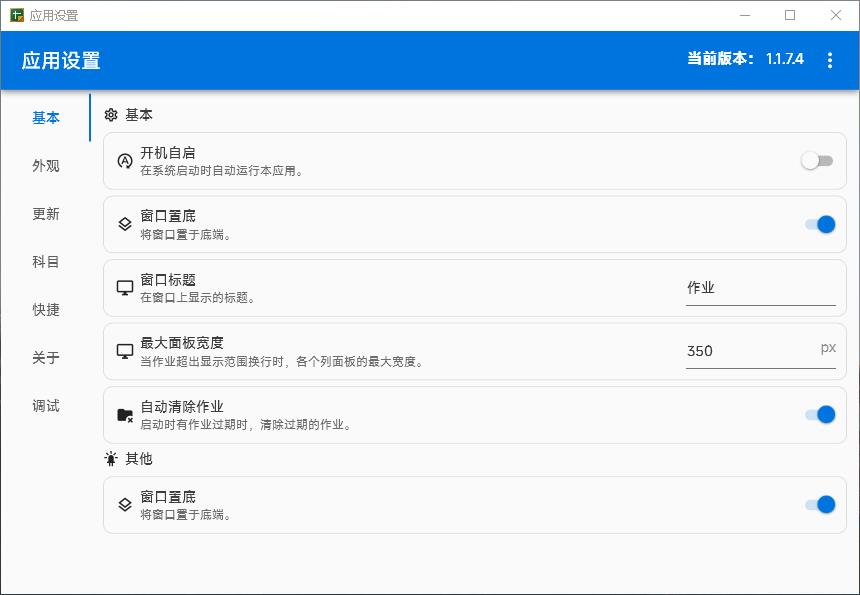Go to the 快捷 tab
The height and width of the screenshot is (595, 860).
pyautogui.click(x=46, y=310)
